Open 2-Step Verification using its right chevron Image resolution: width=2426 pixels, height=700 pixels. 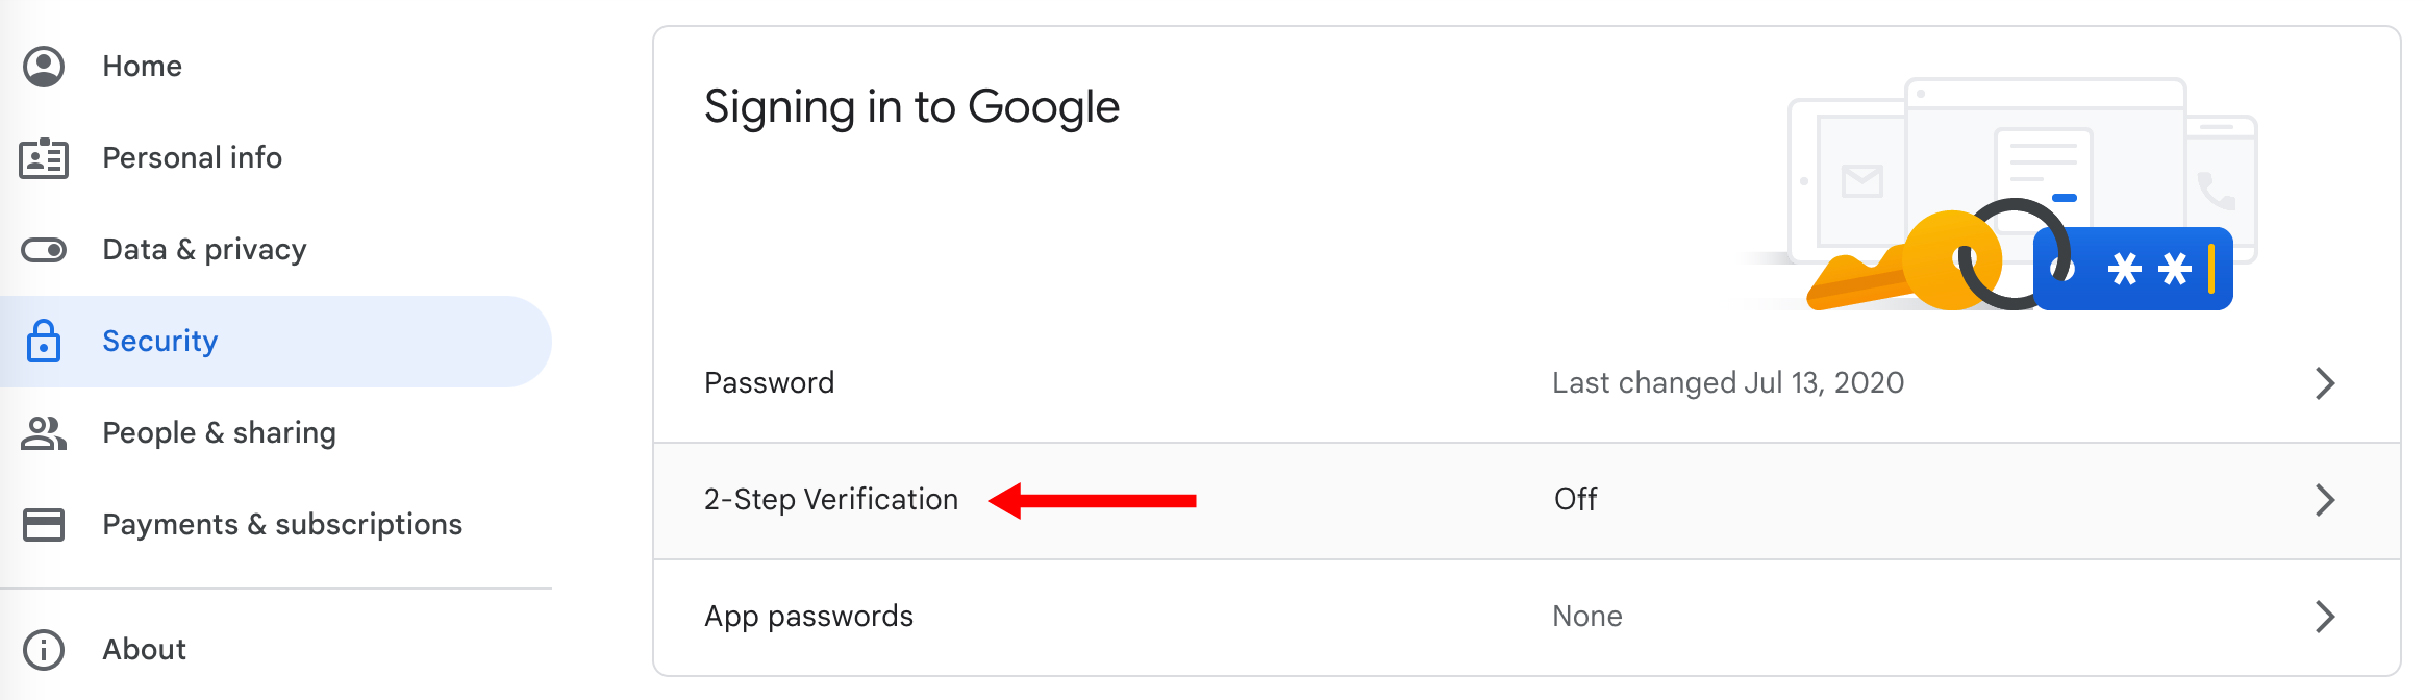pyautogui.click(x=2325, y=499)
